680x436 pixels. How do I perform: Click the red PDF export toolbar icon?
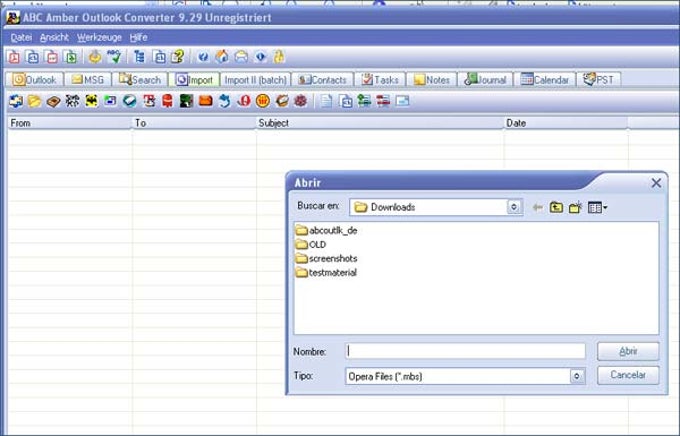tap(14, 57)
